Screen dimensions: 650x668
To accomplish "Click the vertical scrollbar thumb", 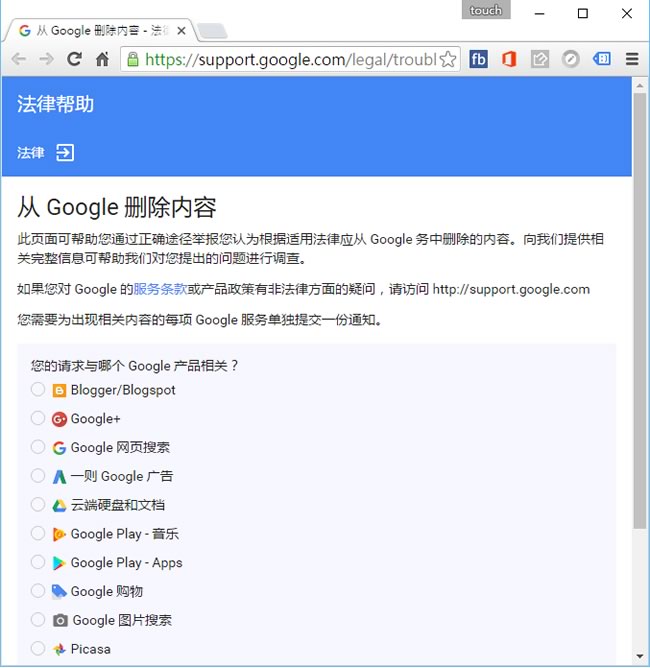I will pos(639,311).
